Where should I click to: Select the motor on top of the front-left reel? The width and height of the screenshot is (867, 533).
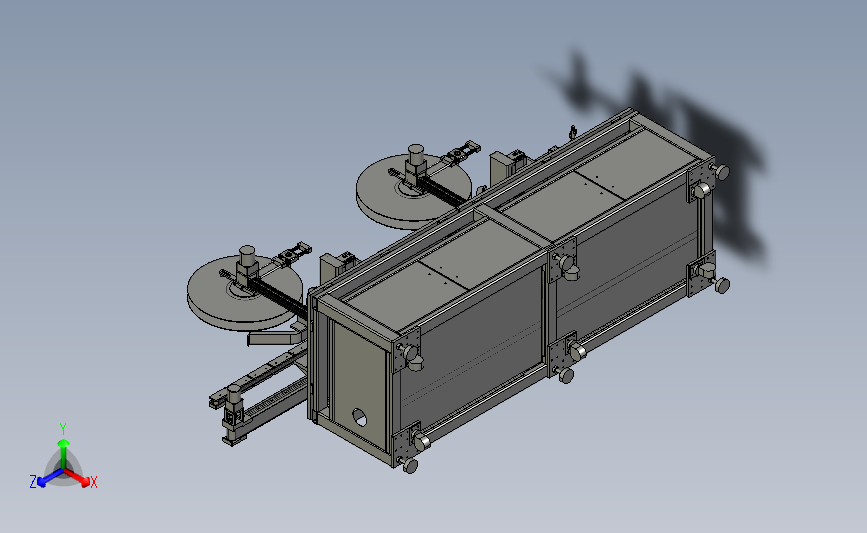pyautogui.click(x=247, y=264)
